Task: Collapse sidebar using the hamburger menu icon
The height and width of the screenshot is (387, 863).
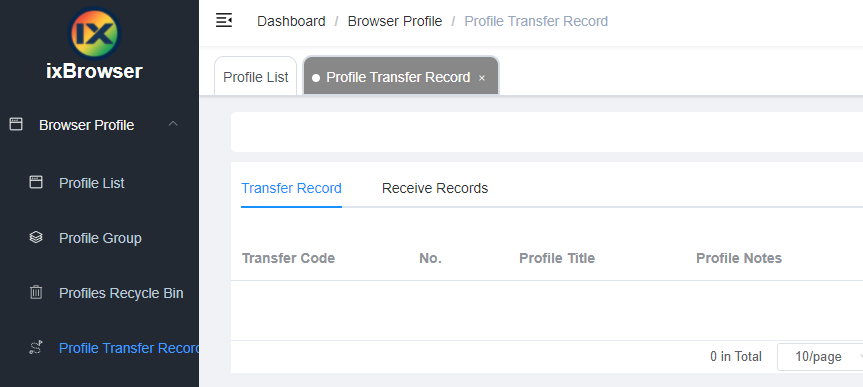Action: 224,21
